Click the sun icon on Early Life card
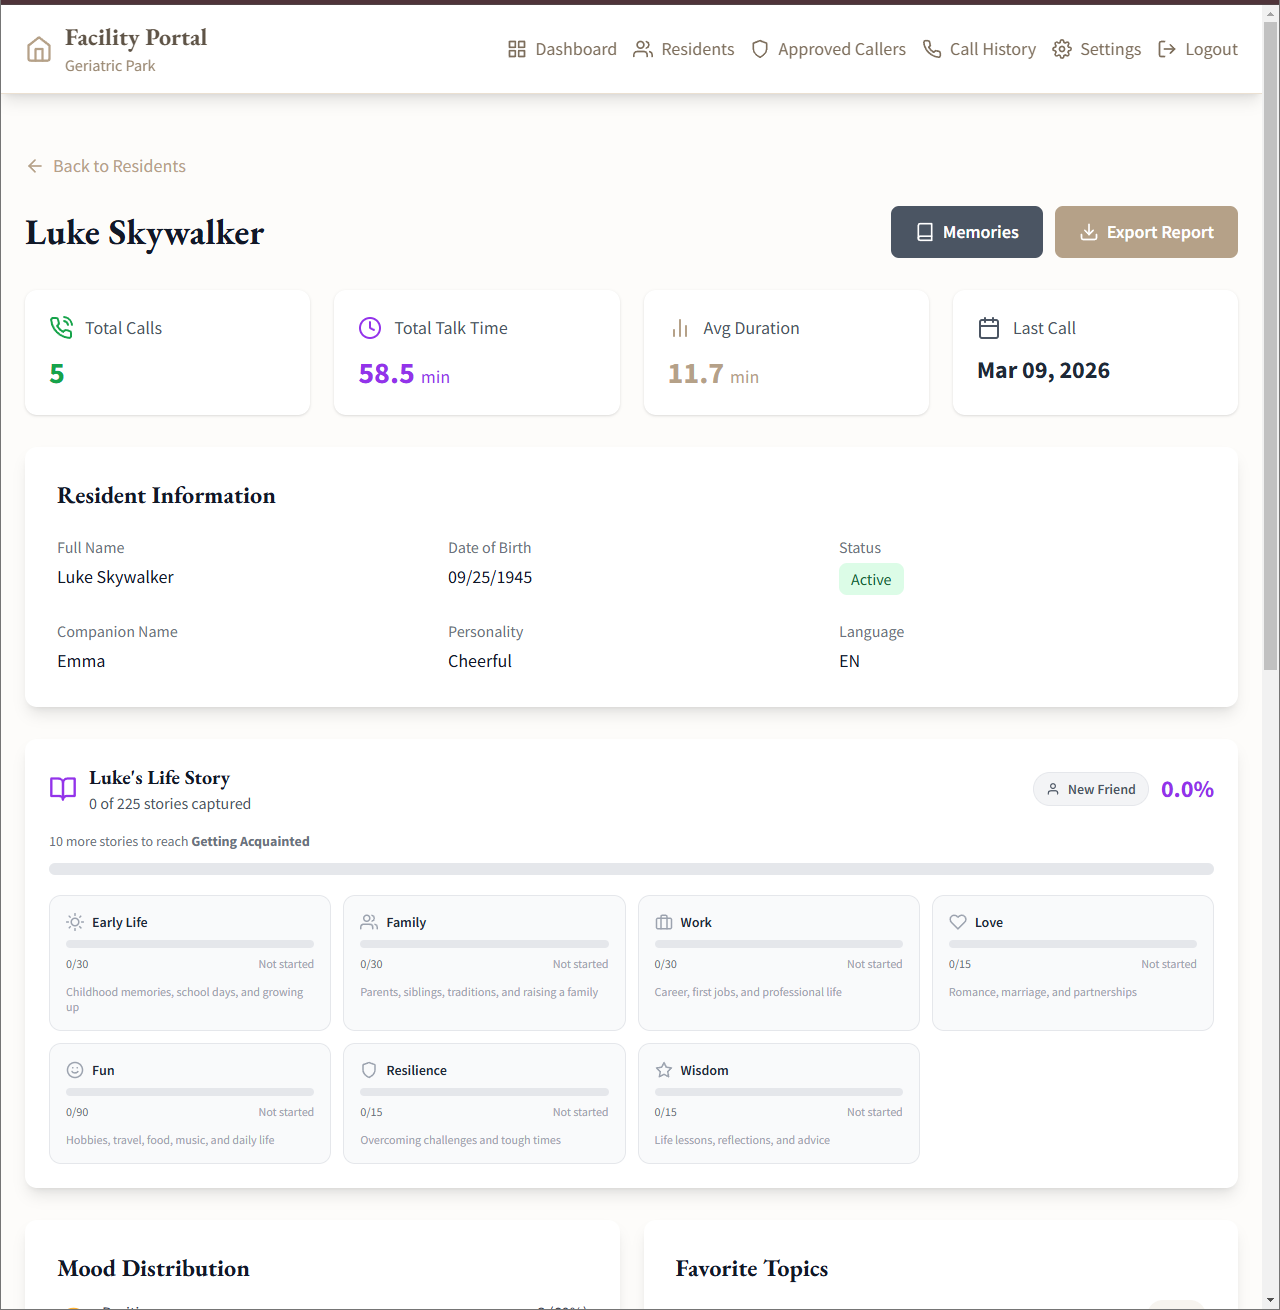The image size is (1280, 1310). [74, 921]
